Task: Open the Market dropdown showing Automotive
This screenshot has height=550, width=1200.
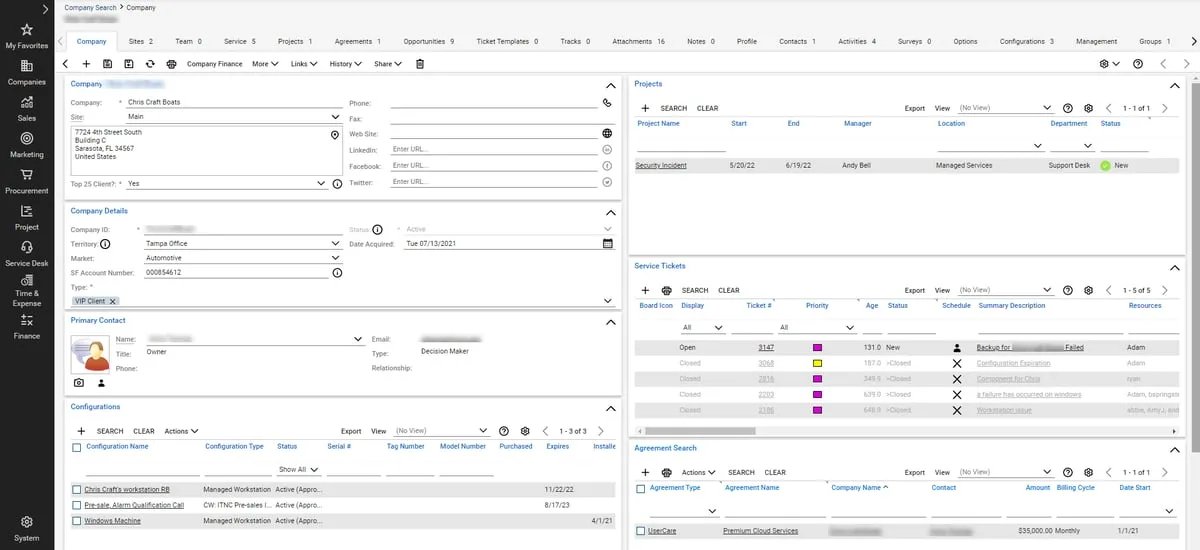Action: (243, 258)
